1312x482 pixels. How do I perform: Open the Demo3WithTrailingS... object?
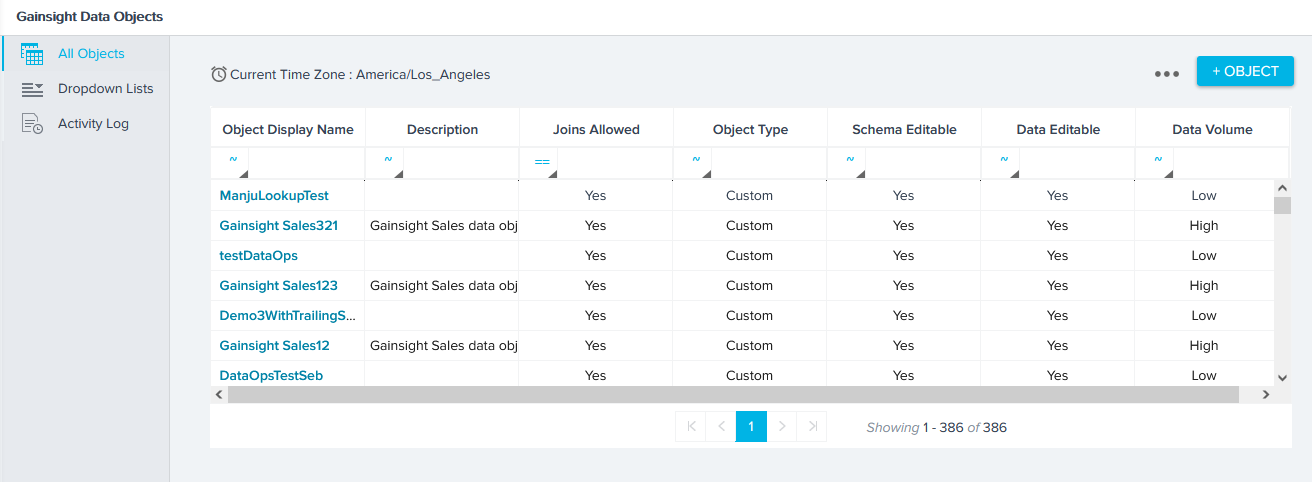click(x=288, y=316)
